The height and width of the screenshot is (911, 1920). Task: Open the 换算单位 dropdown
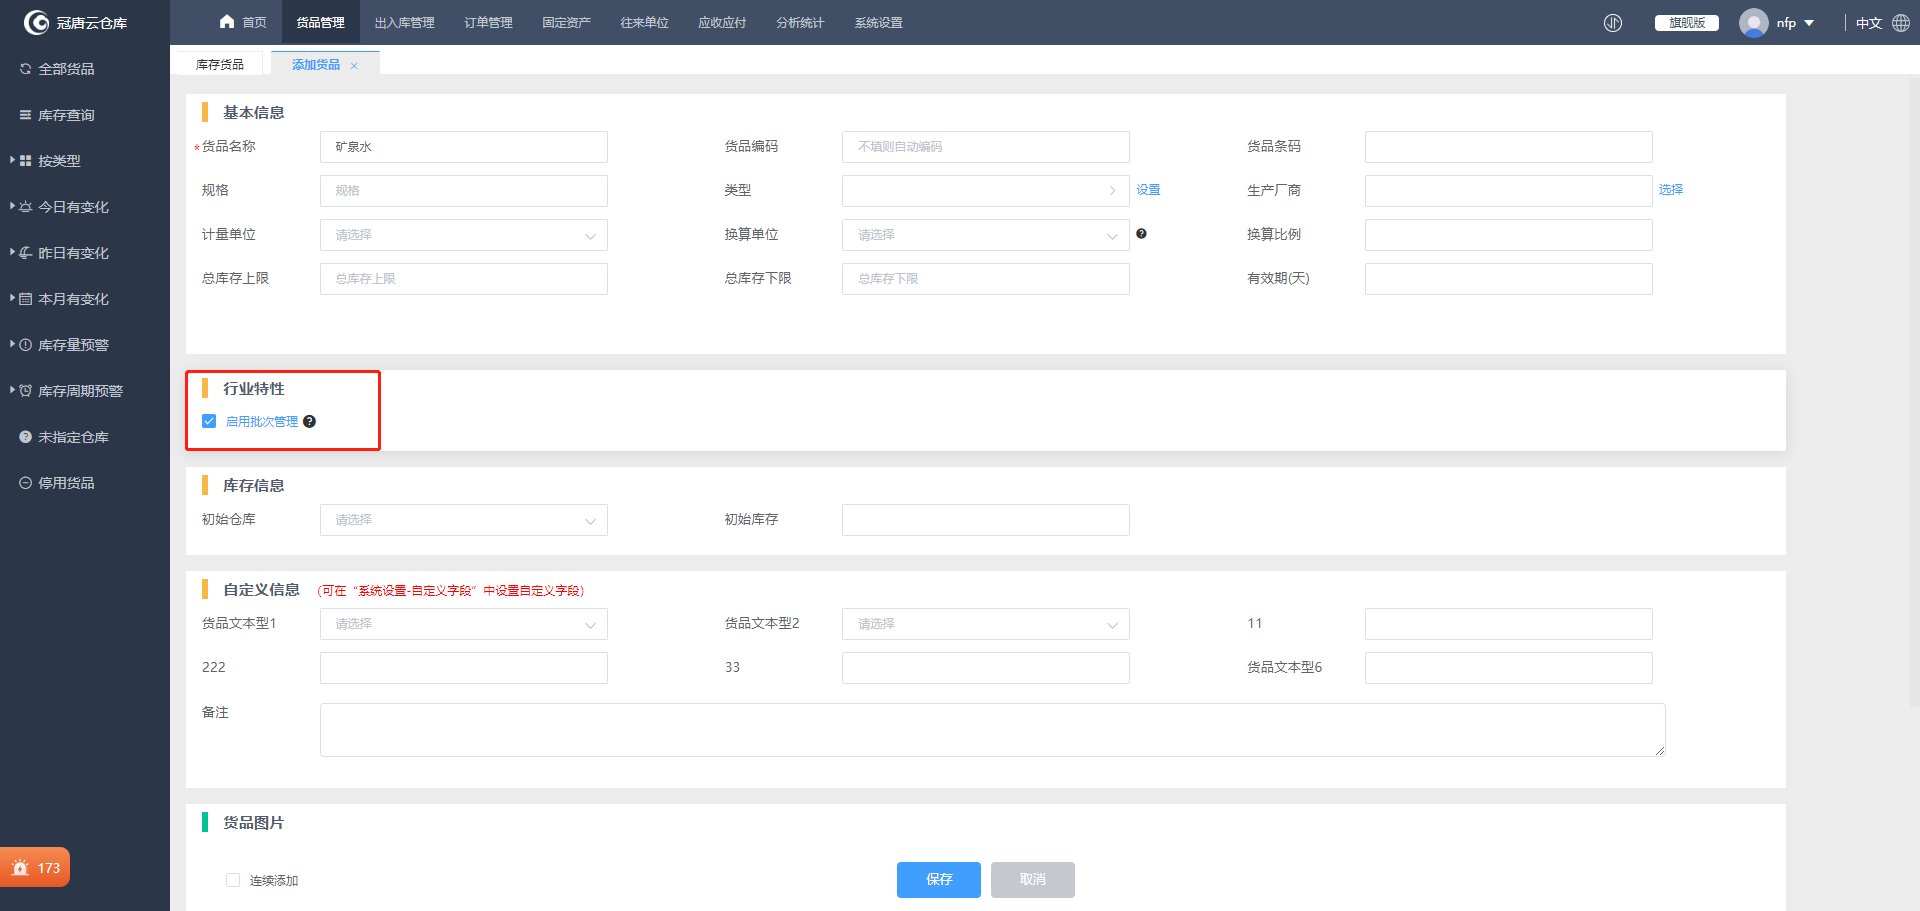coord(986,235)
